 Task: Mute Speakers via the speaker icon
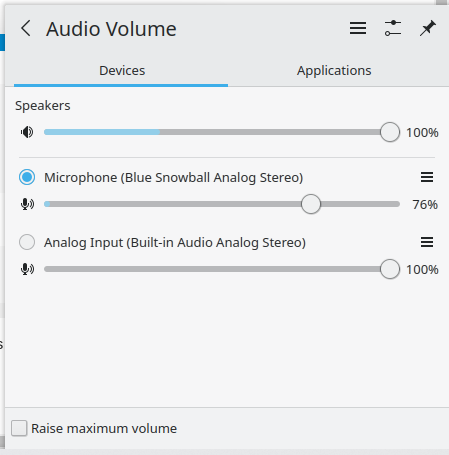click(27, 132)
